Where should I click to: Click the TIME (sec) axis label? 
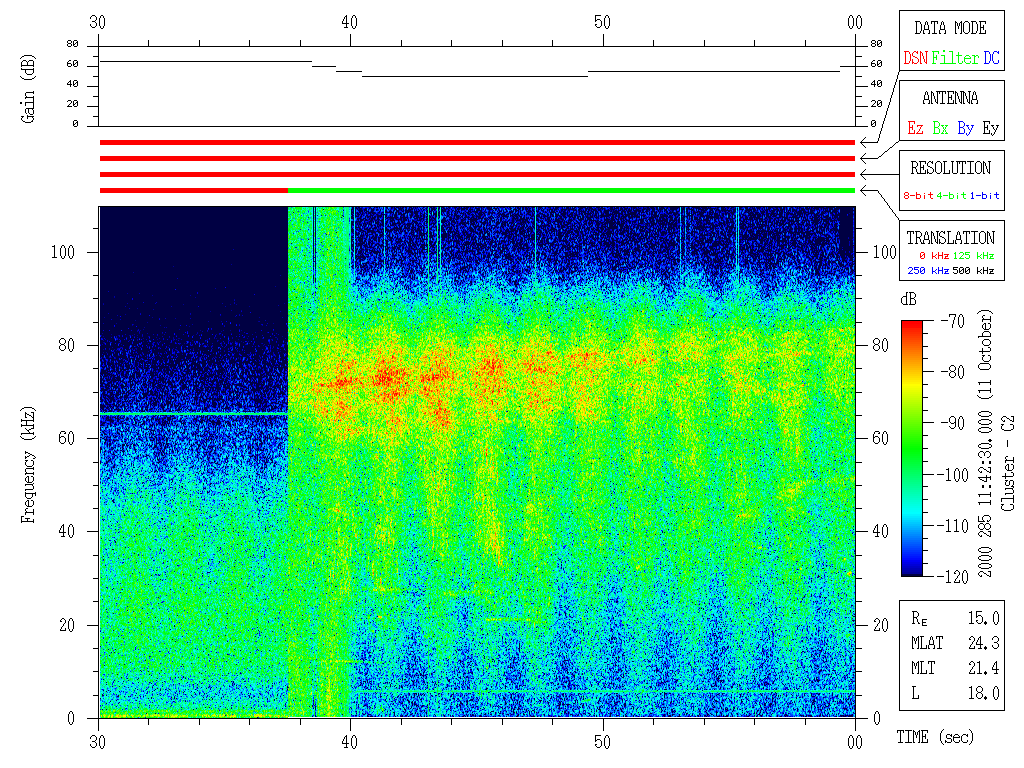933,738
